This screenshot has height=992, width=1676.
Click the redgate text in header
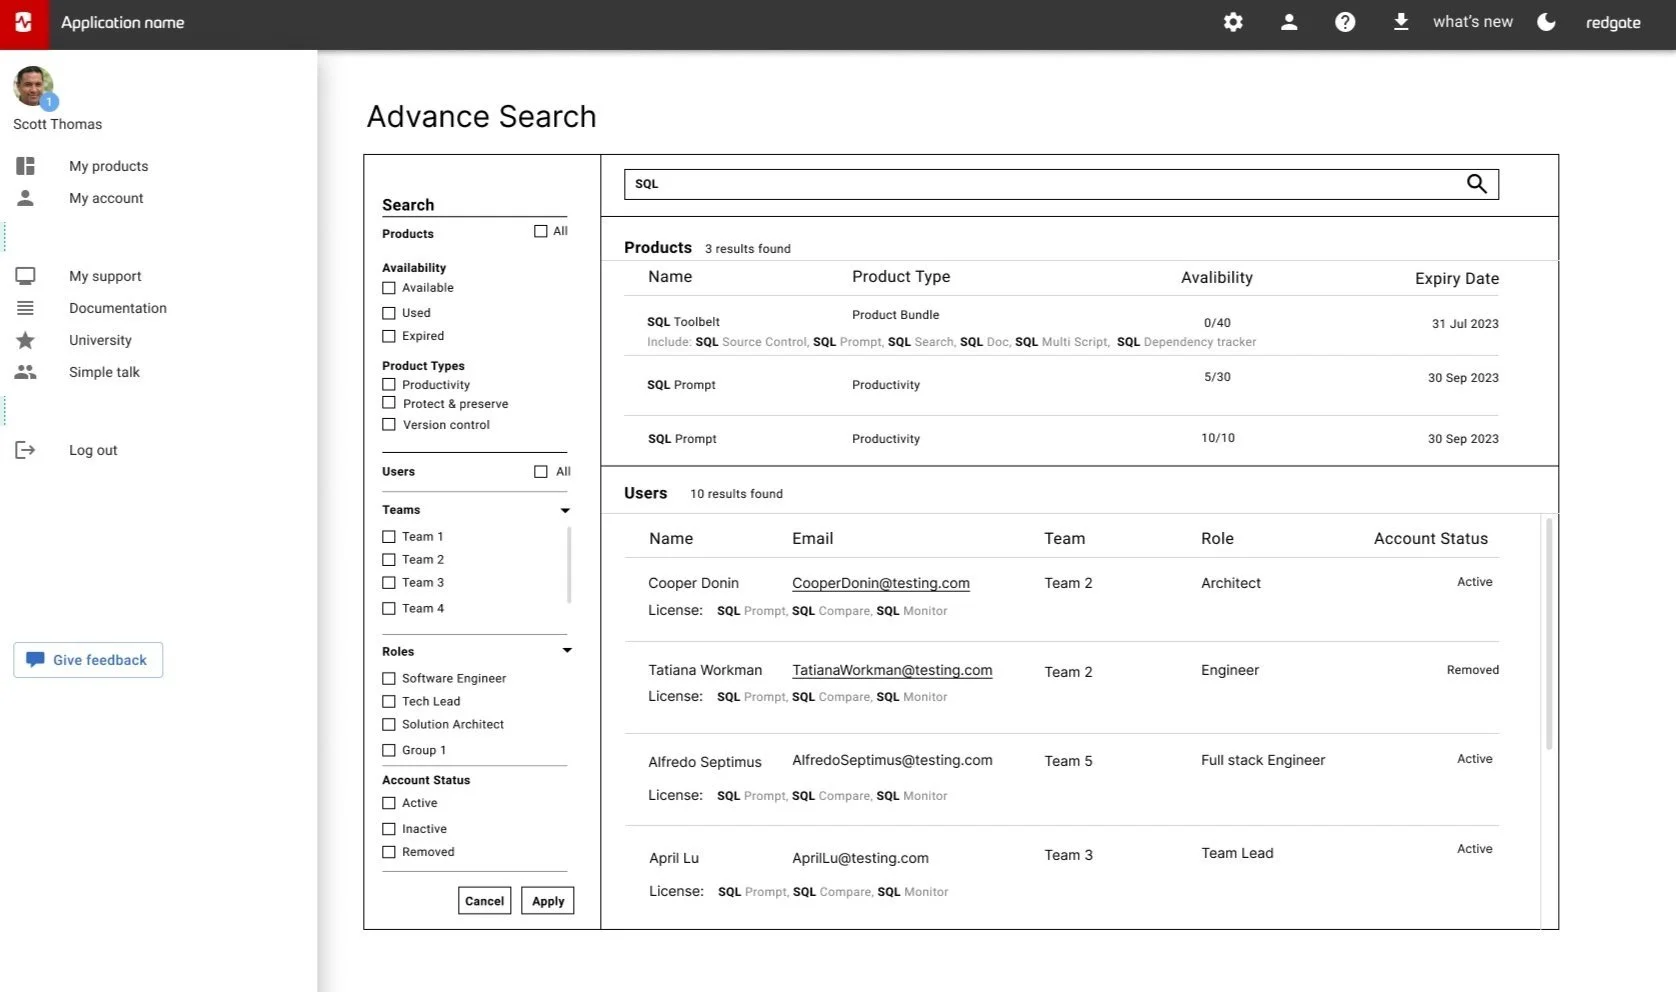1613,22
